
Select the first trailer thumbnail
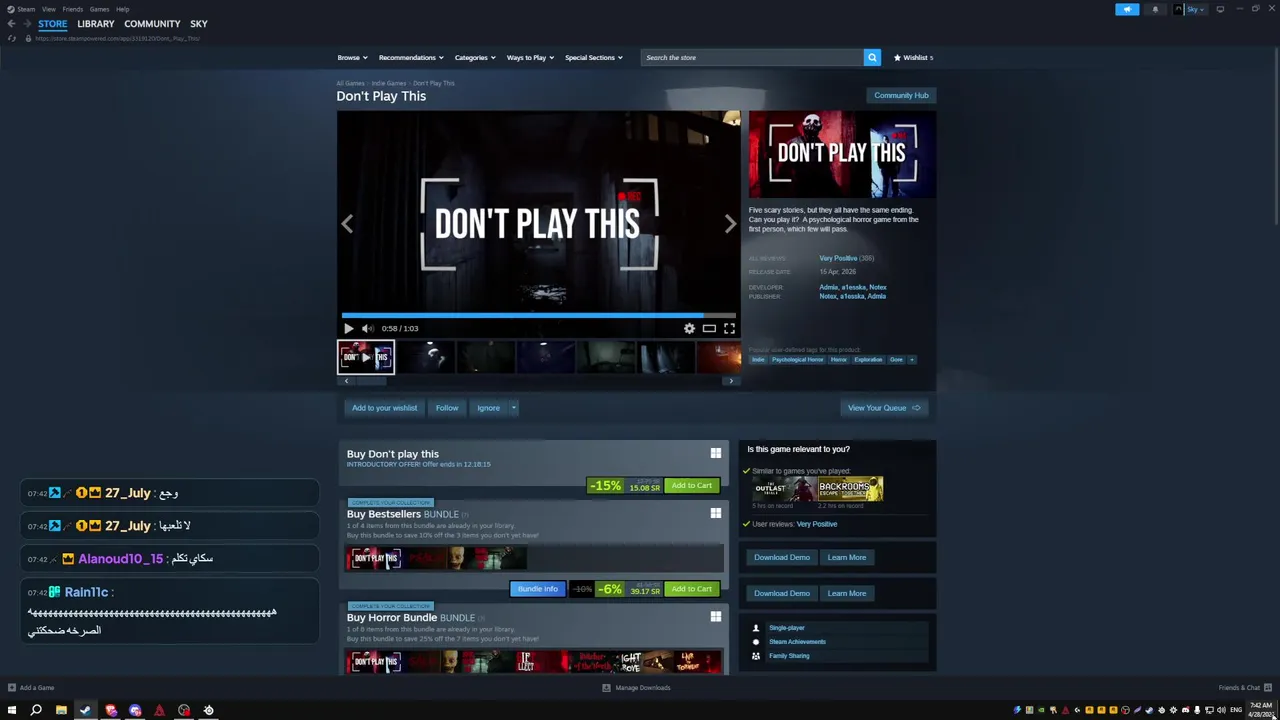point(366,357)
